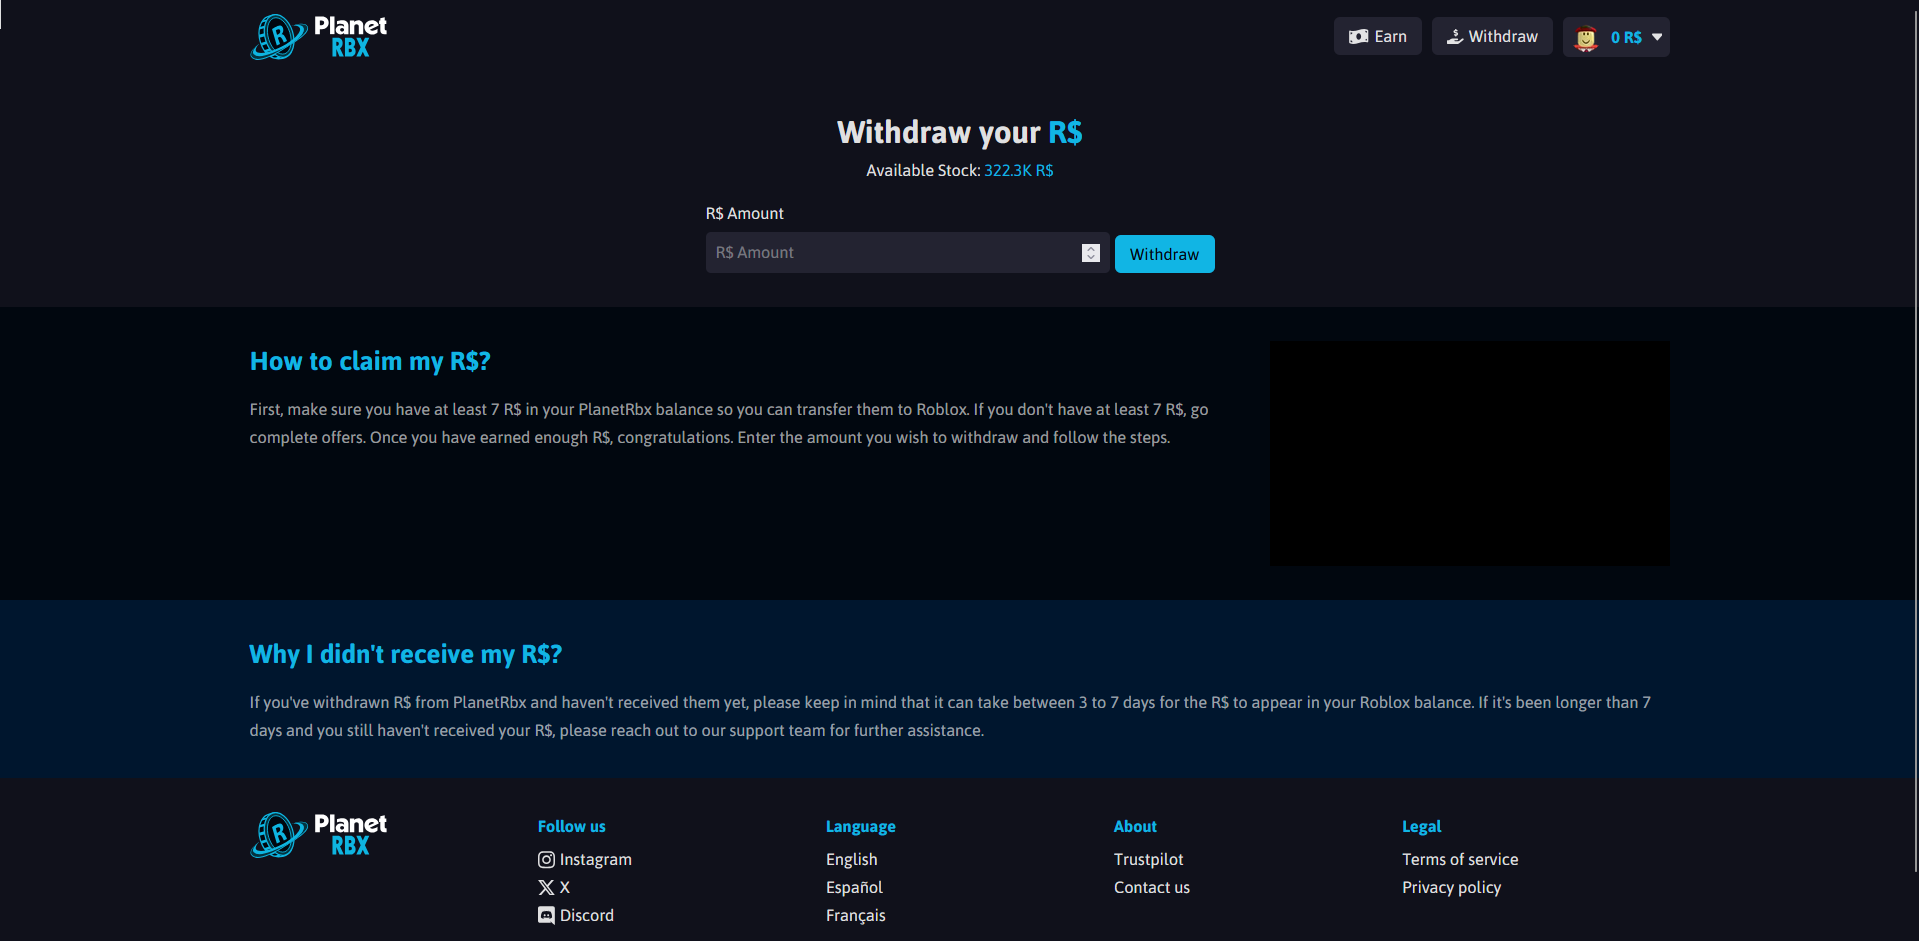The image size is (1919, 941).
Task: Click the 'Language' footer heading
Action: [x=860, y=826]
